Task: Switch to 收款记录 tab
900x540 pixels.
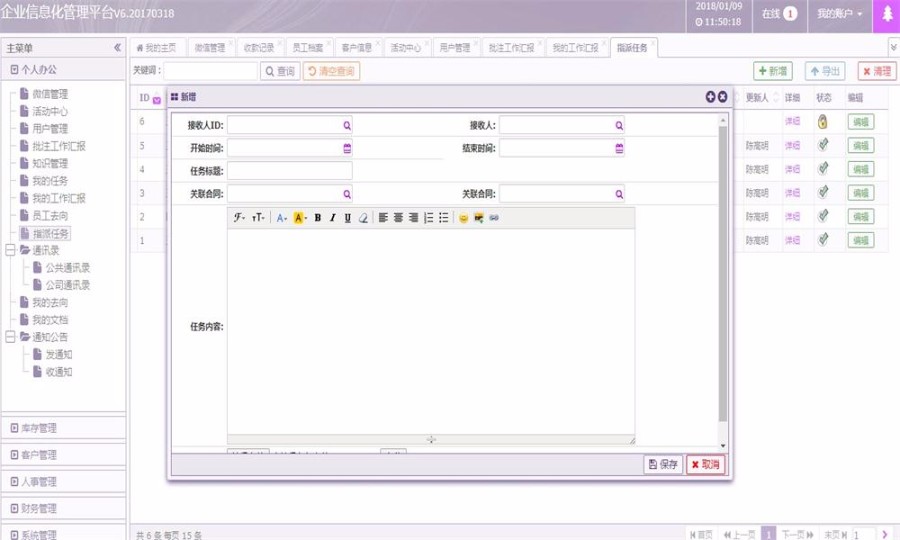Action: pos(259,48)
